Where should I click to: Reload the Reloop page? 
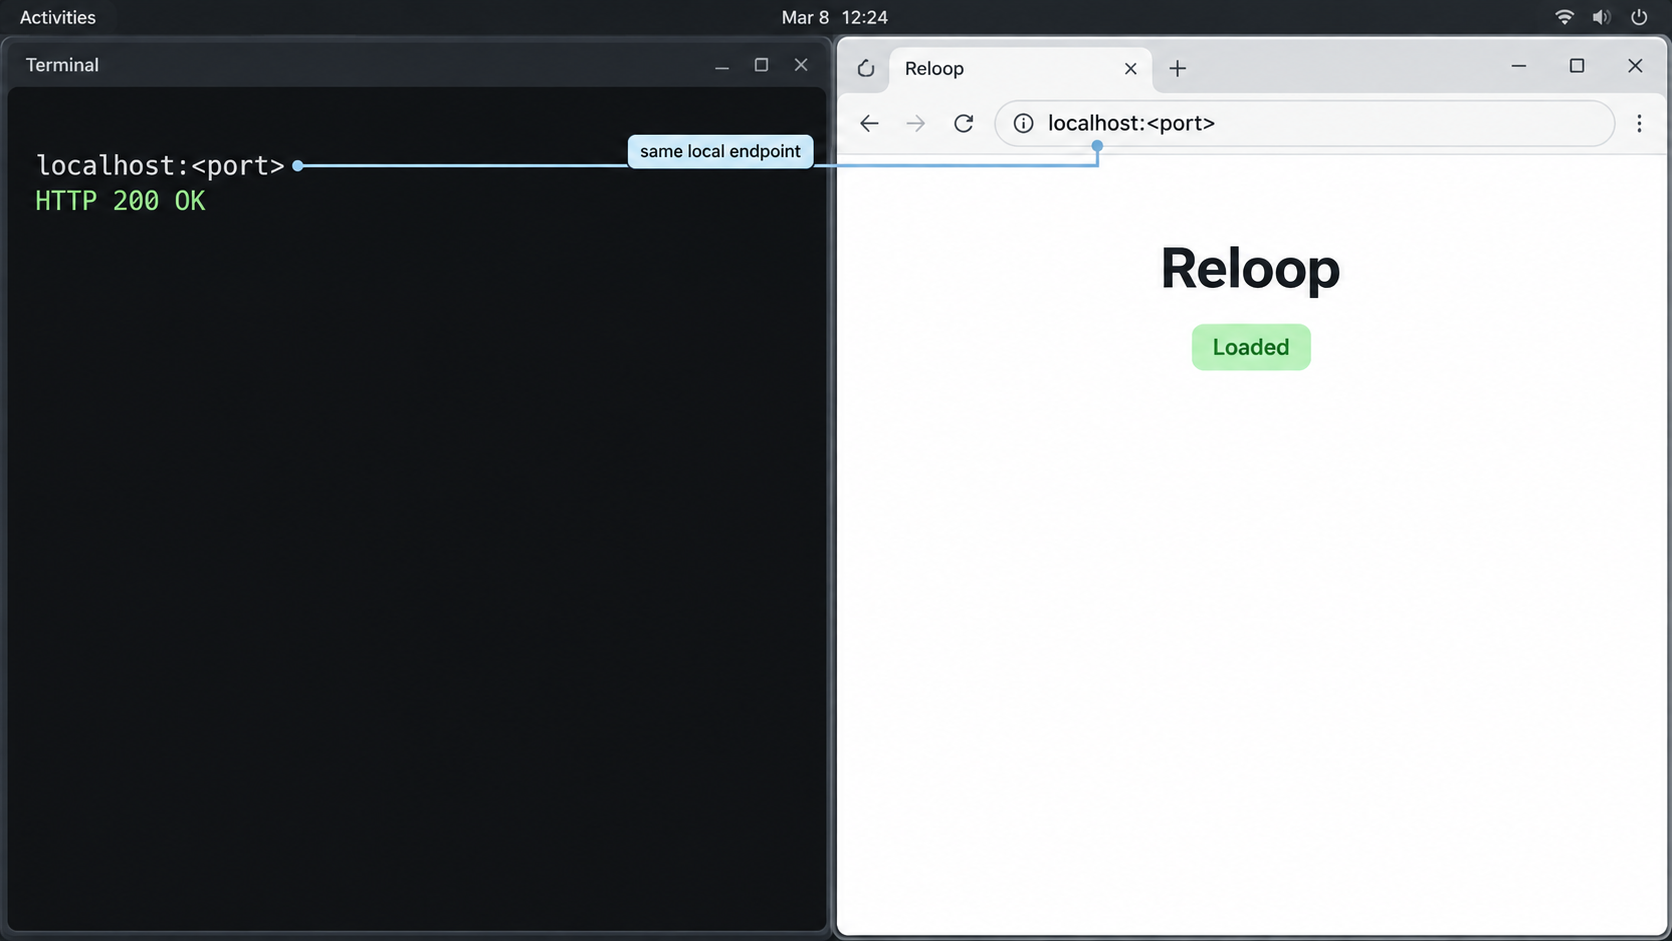963,123
